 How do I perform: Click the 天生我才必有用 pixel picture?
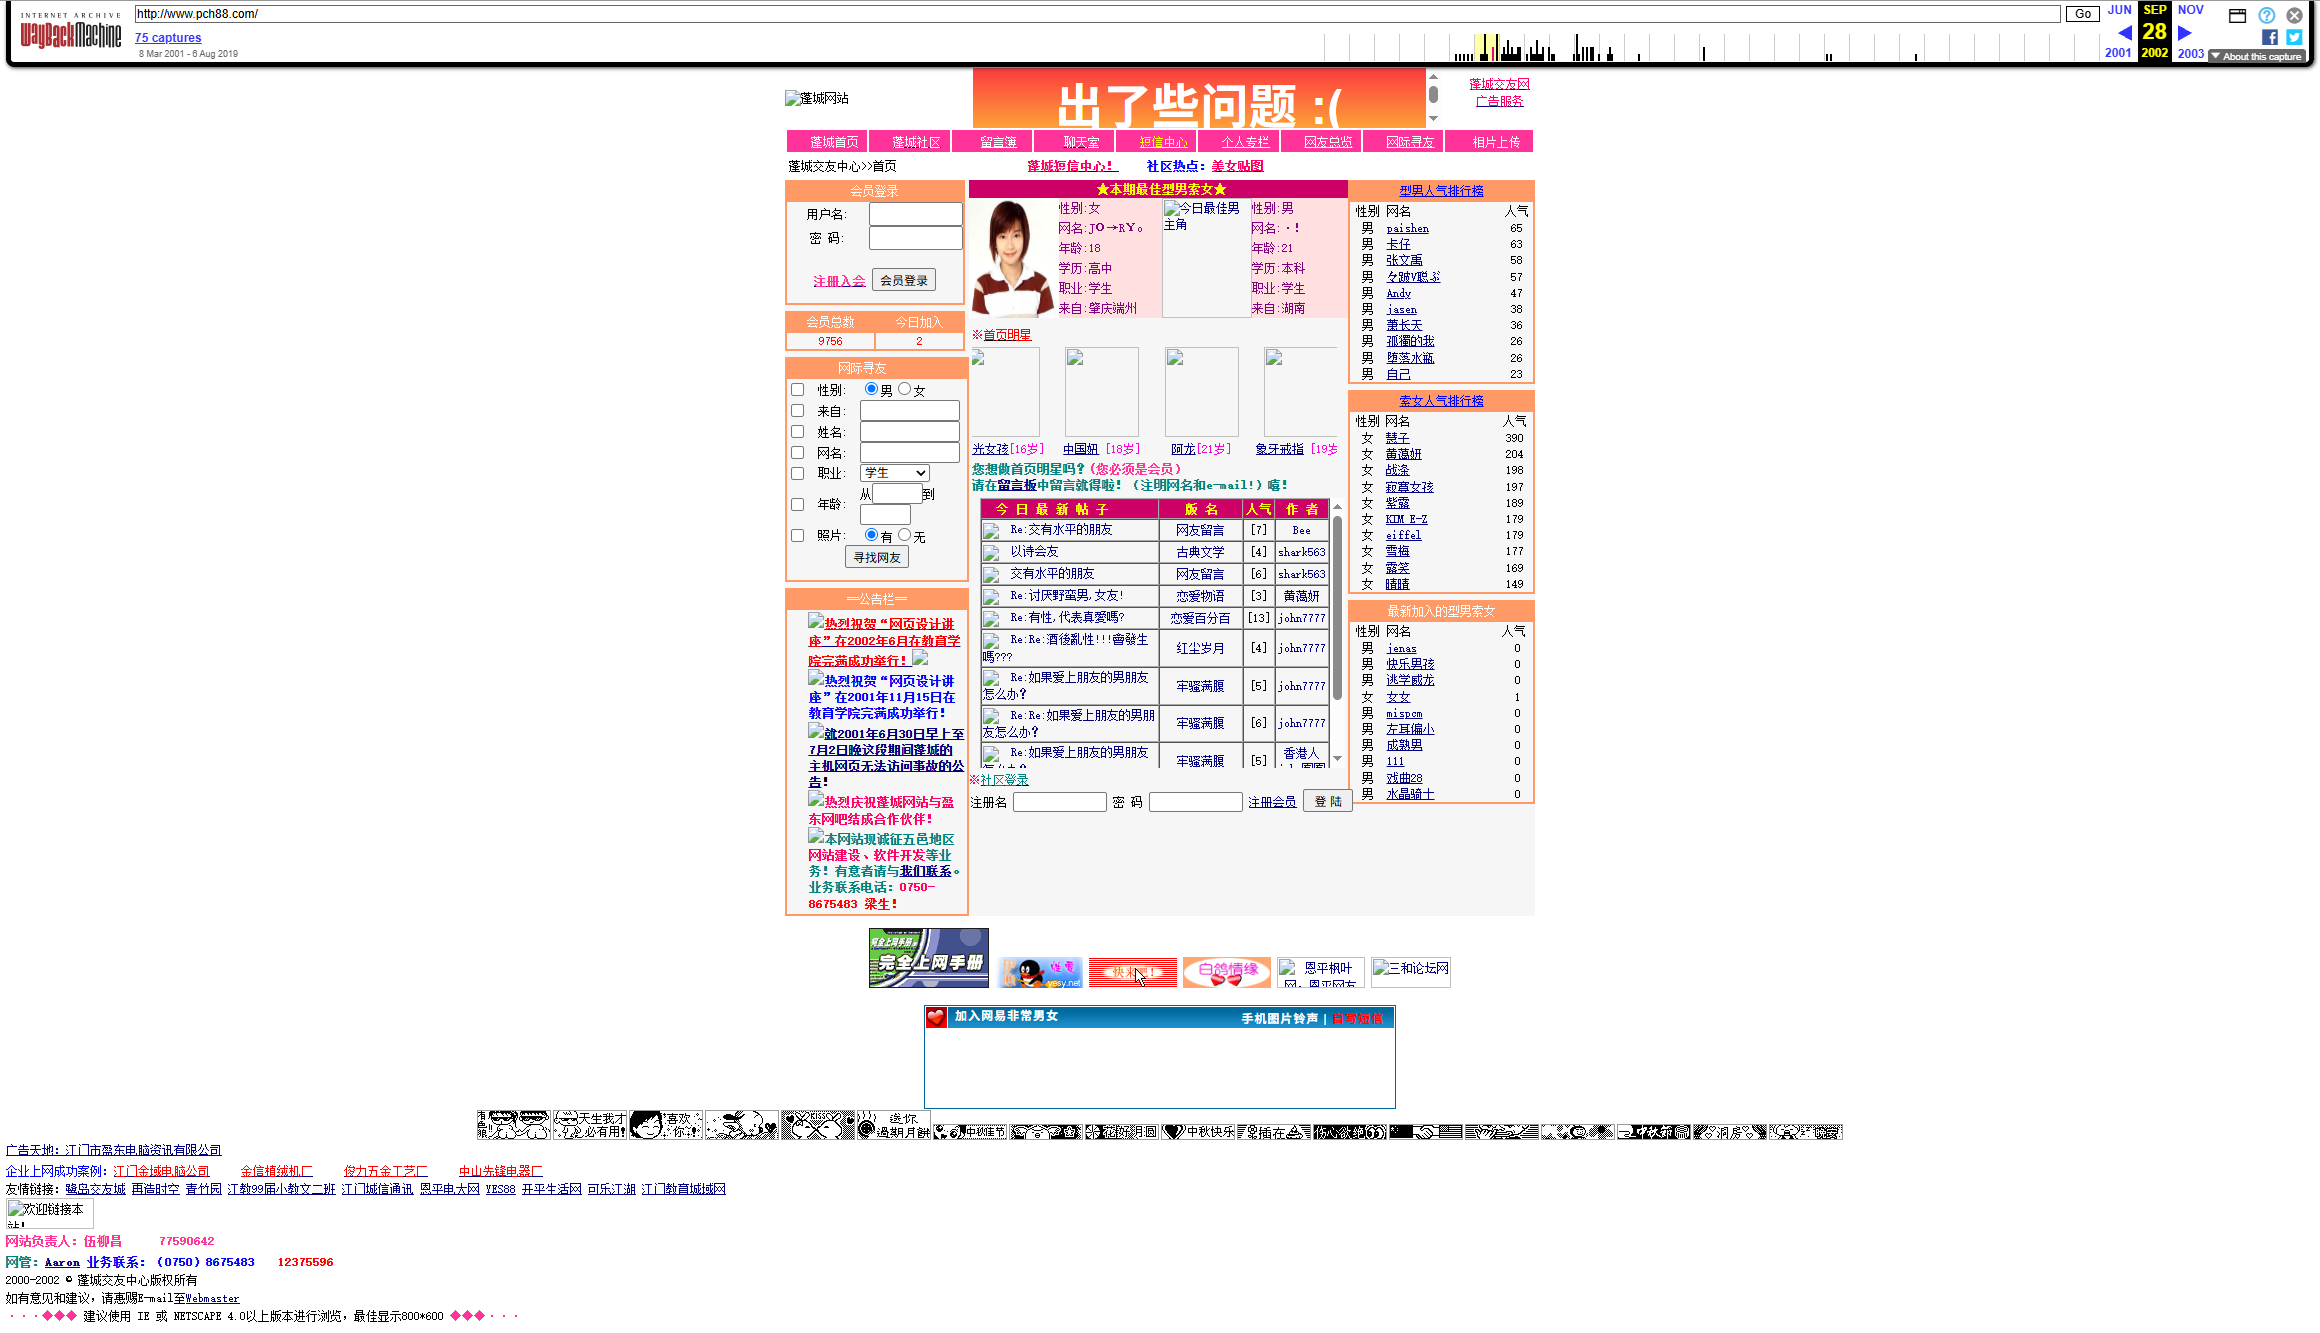click(x=591, y=1125)
